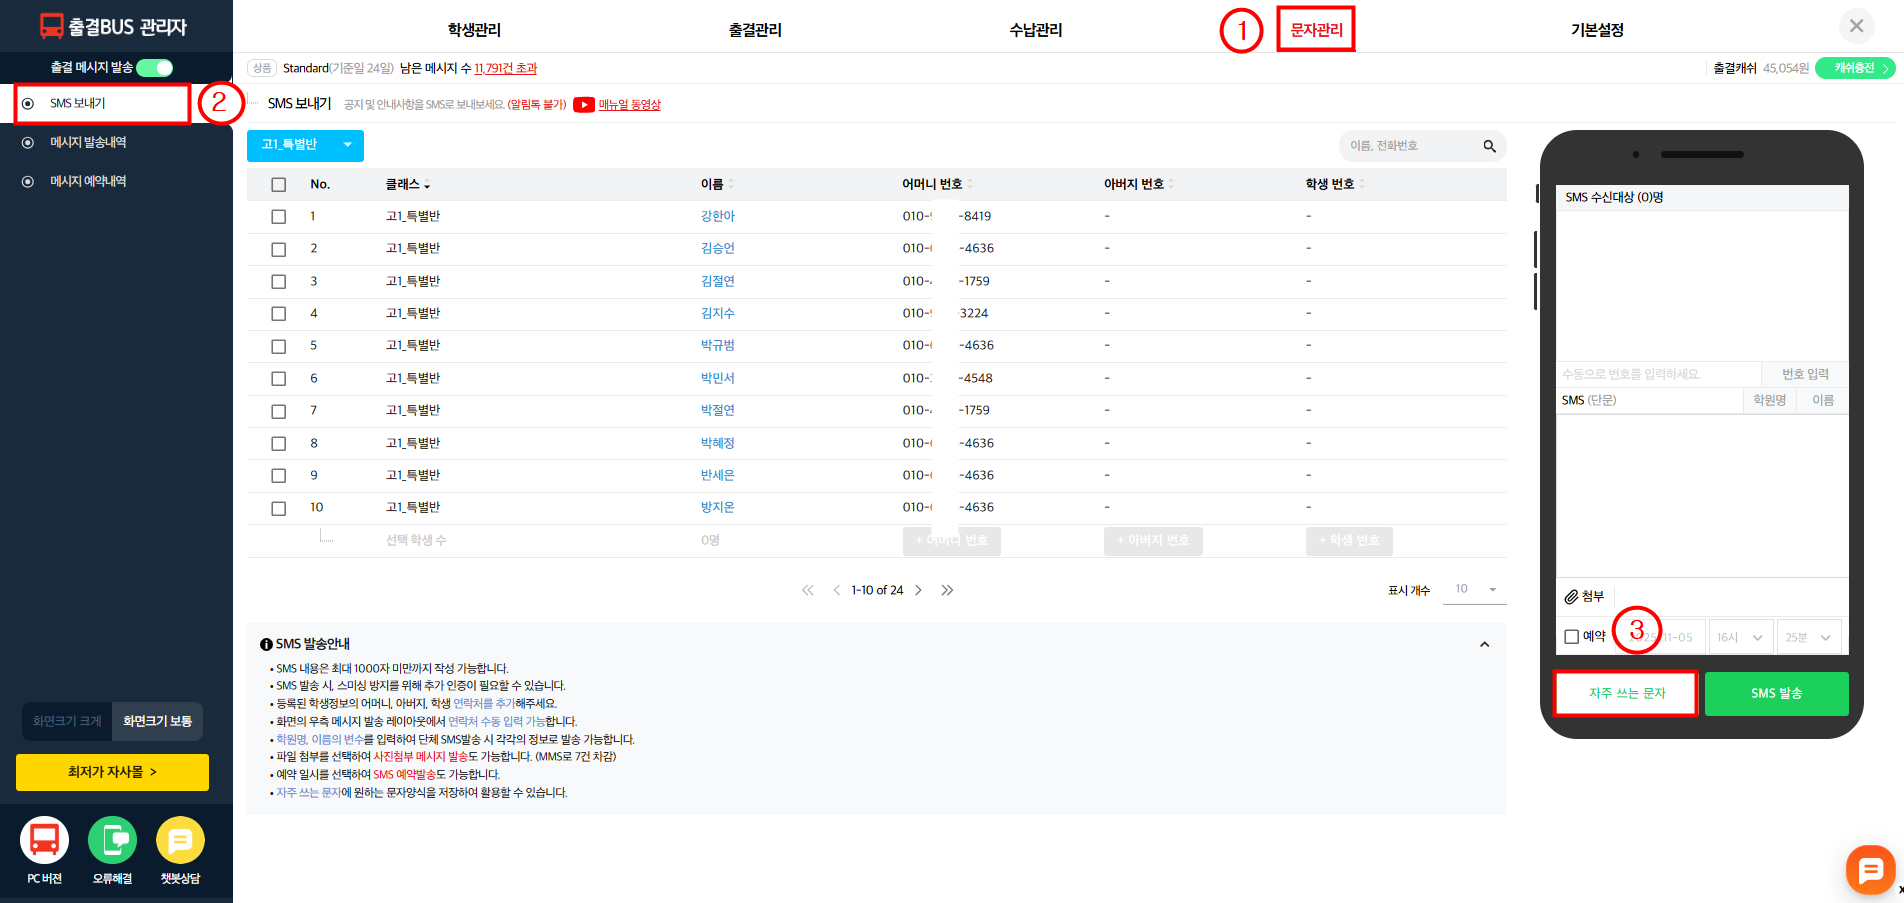Open 메시지 발송내역 in sidebar
The image size is (1904, 903).
[88, 142]
